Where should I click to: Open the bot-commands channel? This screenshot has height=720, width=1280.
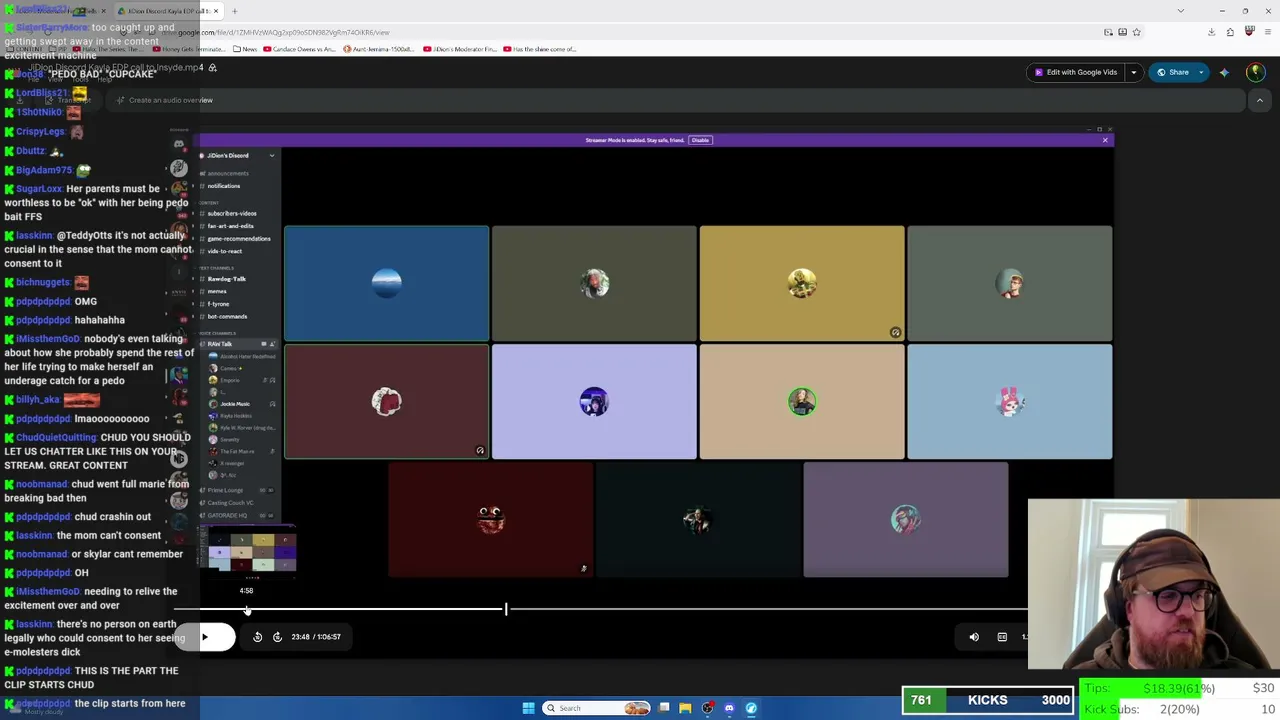(227, 317)
